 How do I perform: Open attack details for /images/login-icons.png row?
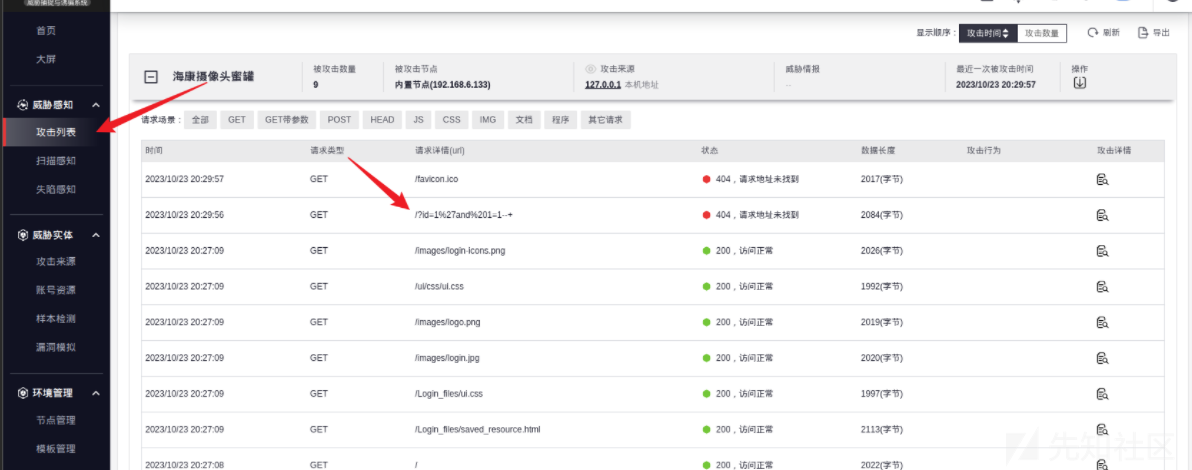pyautogui.click(x=1102, y=251)
